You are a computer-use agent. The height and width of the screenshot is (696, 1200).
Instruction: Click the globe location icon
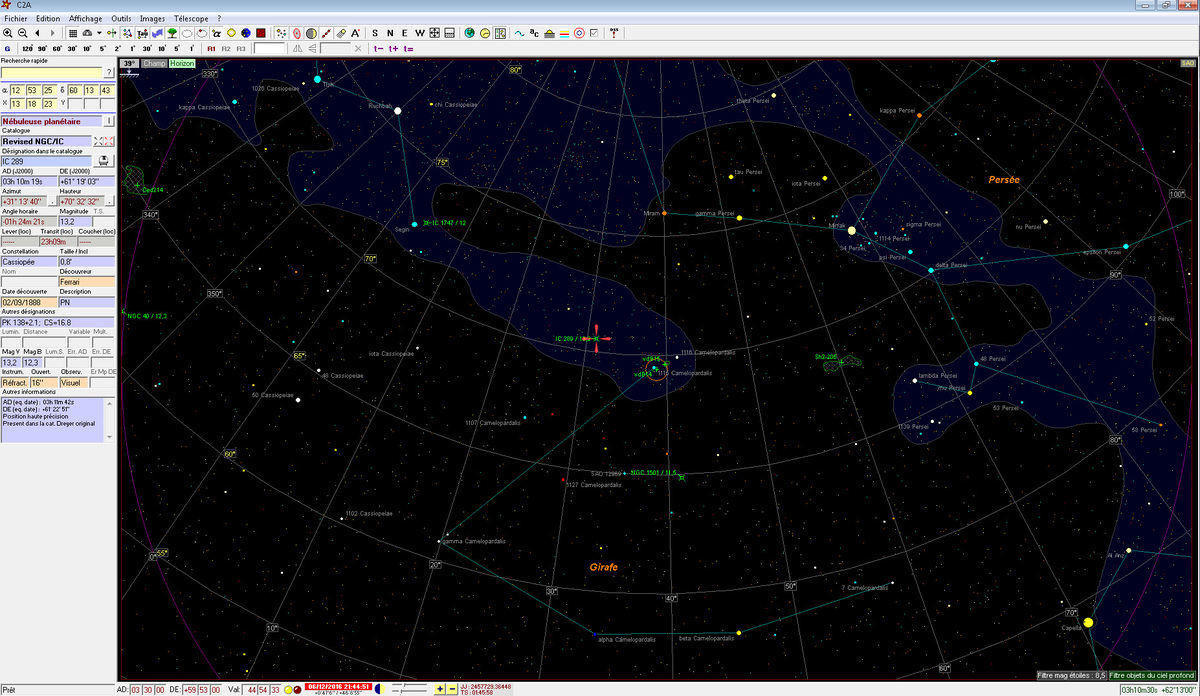click(x=470, y=33)
